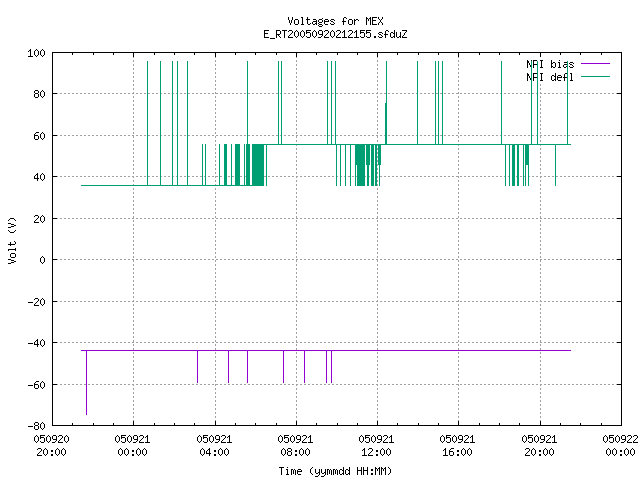Click the y-axis tick label 60
640x480 pixels.
(x=39, y=136)
